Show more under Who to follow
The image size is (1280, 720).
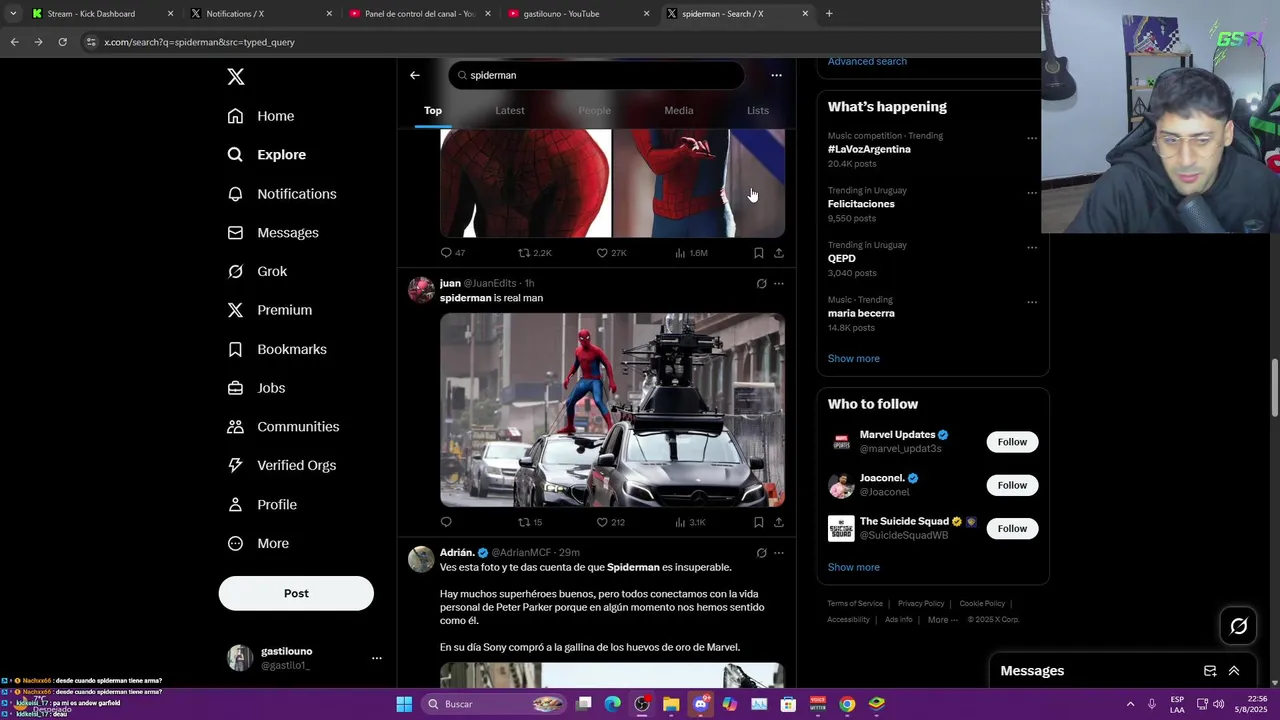[853, 567]
